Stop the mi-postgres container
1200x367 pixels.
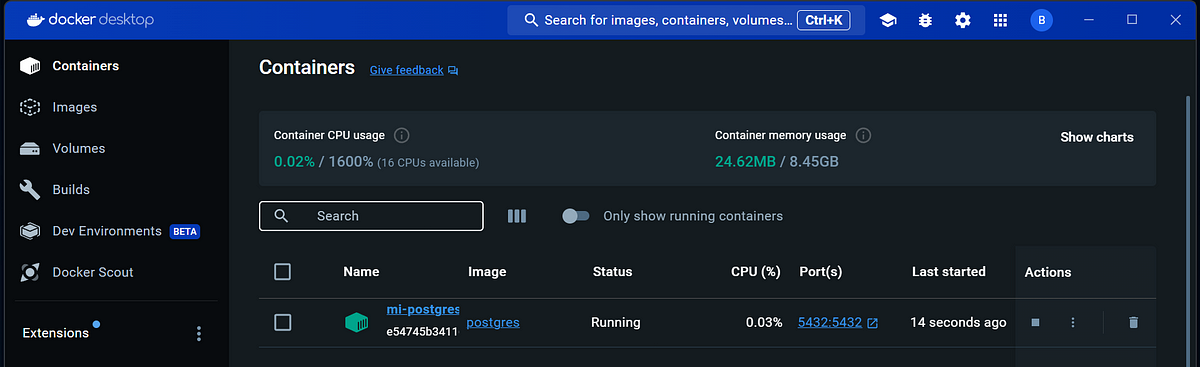point(1036,322)
